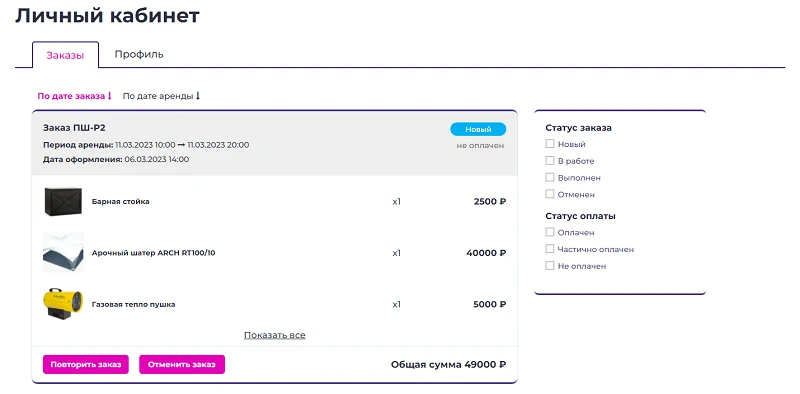Click the Статус заказа filter heading
This screenshot has height=394, width=800.
pyautogui.click(x=579, y=128)
